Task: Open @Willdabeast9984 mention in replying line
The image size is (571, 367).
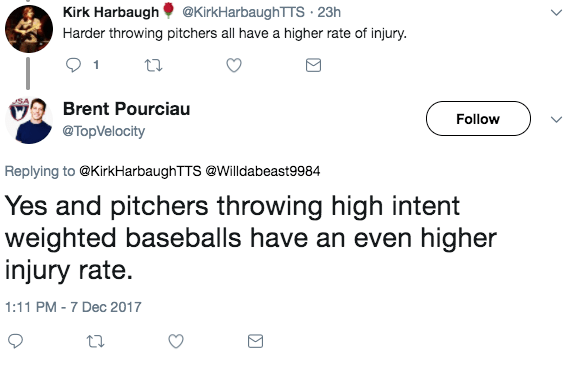Action: 263,171
